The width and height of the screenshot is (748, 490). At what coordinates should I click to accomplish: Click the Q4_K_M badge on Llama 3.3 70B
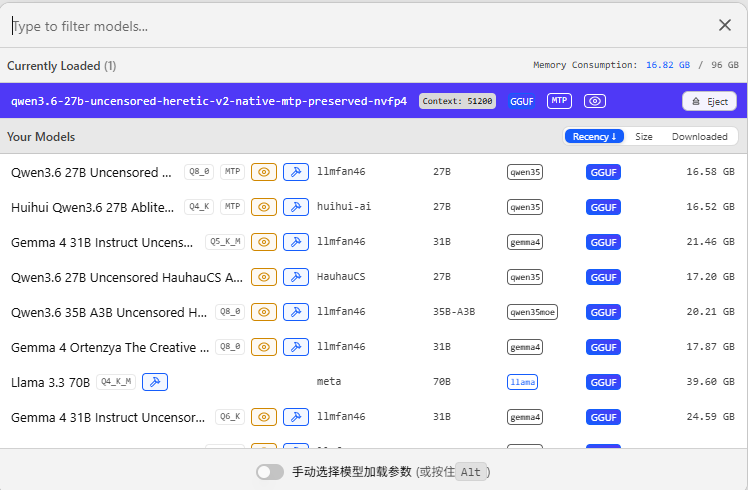coord(116,382)
